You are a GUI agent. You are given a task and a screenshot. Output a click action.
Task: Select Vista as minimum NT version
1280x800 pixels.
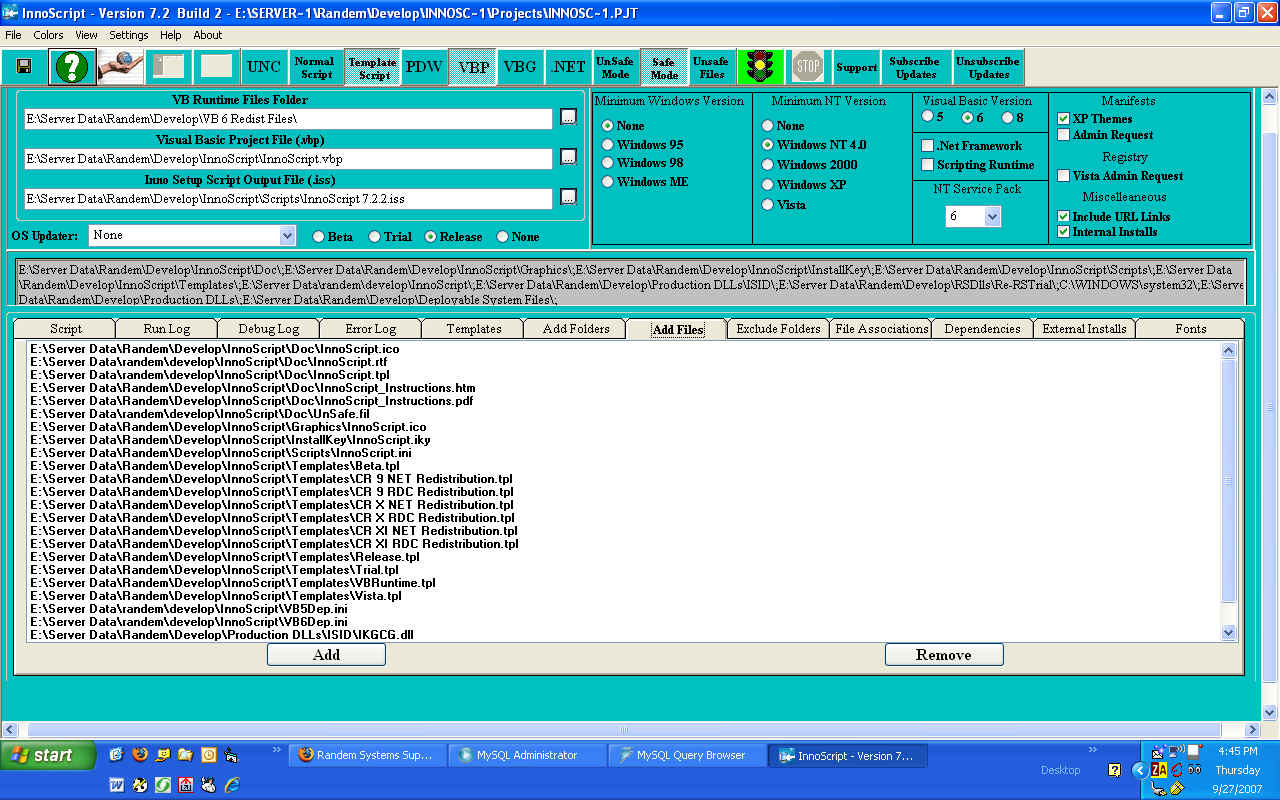768,205
